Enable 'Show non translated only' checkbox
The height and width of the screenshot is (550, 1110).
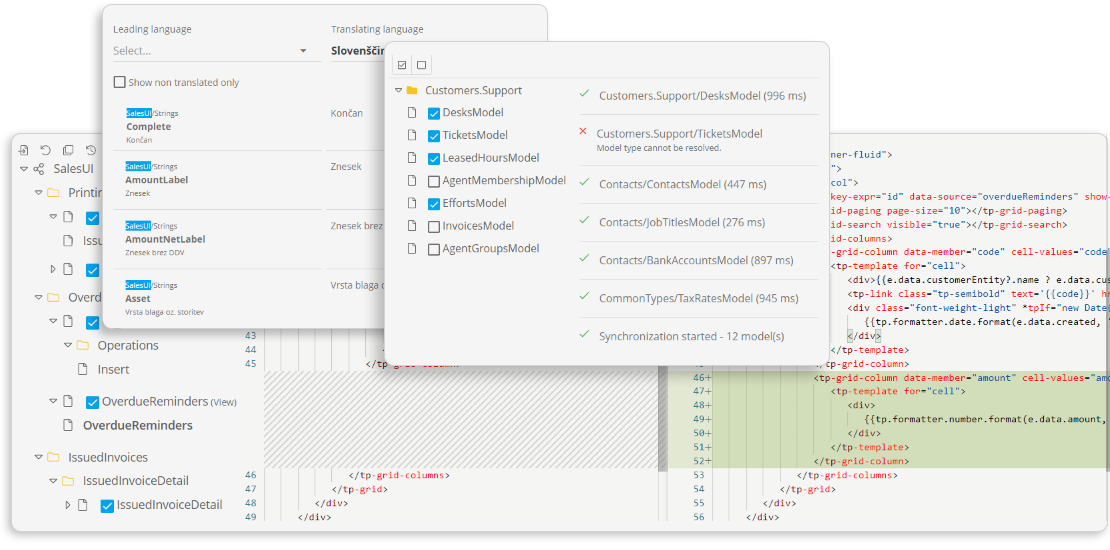[x=120, y=83]
